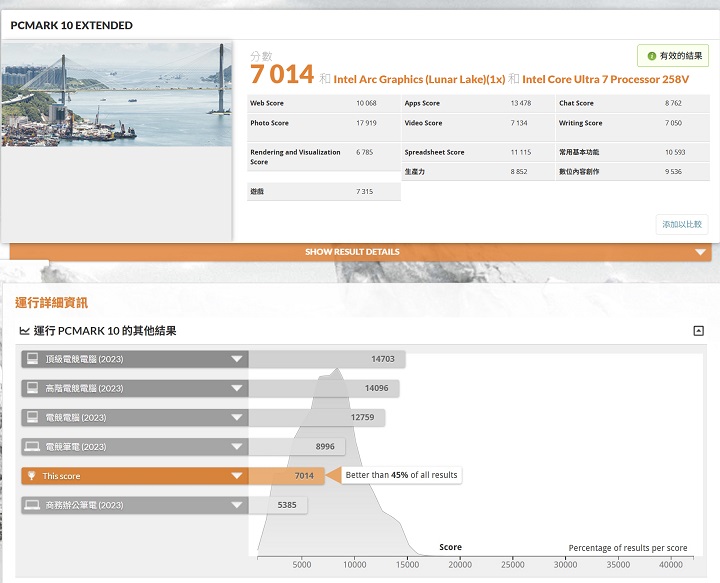
Task: Click the Video Score value 7 134
Action: (519, 123)
